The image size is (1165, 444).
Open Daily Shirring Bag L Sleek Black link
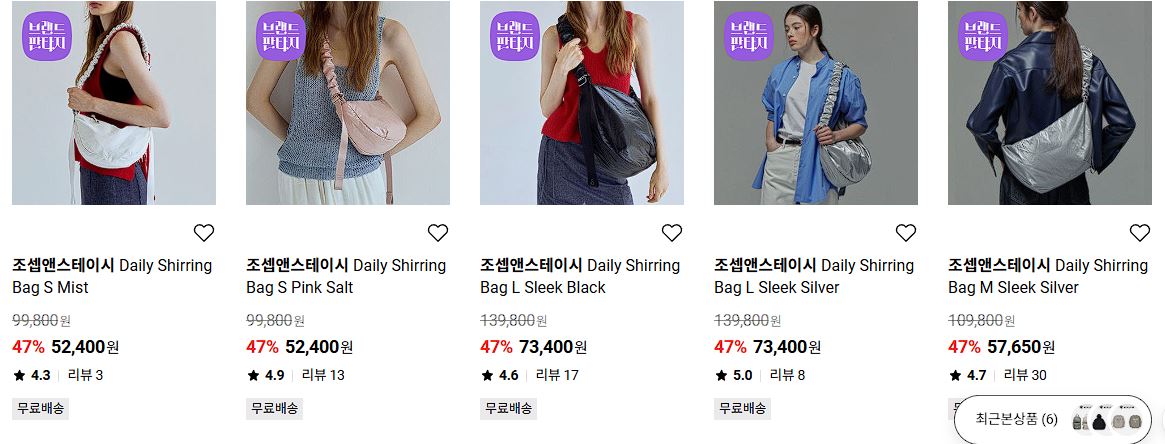[580, 276]
